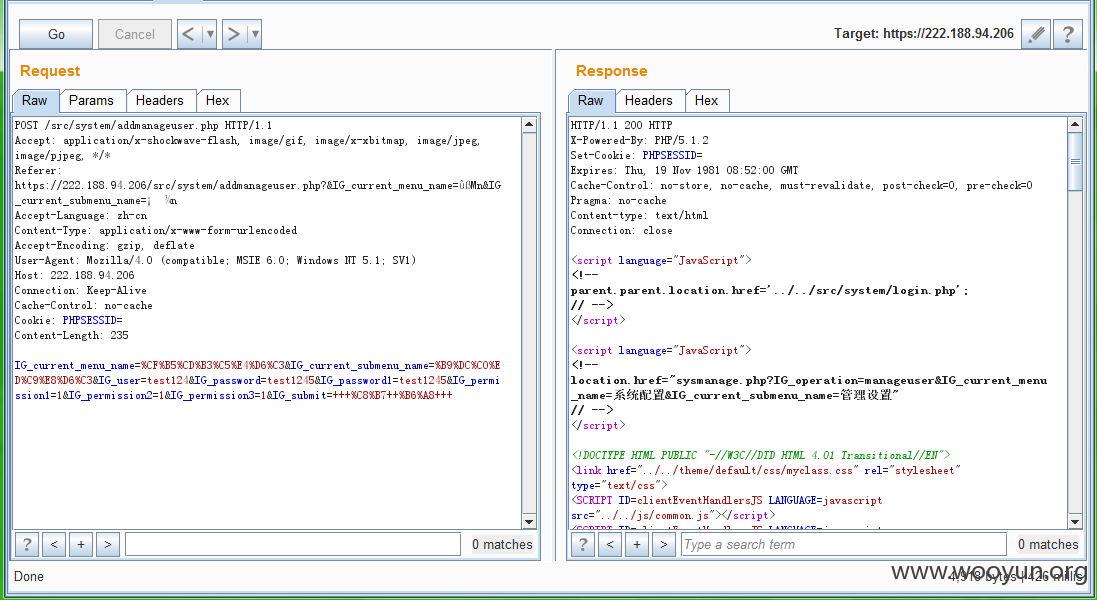Screen dimensions: 1097x600
Task: Click the HTTP/1.1 200 HTTP status line
Action: pyautogui.click(x=621, y=125)
